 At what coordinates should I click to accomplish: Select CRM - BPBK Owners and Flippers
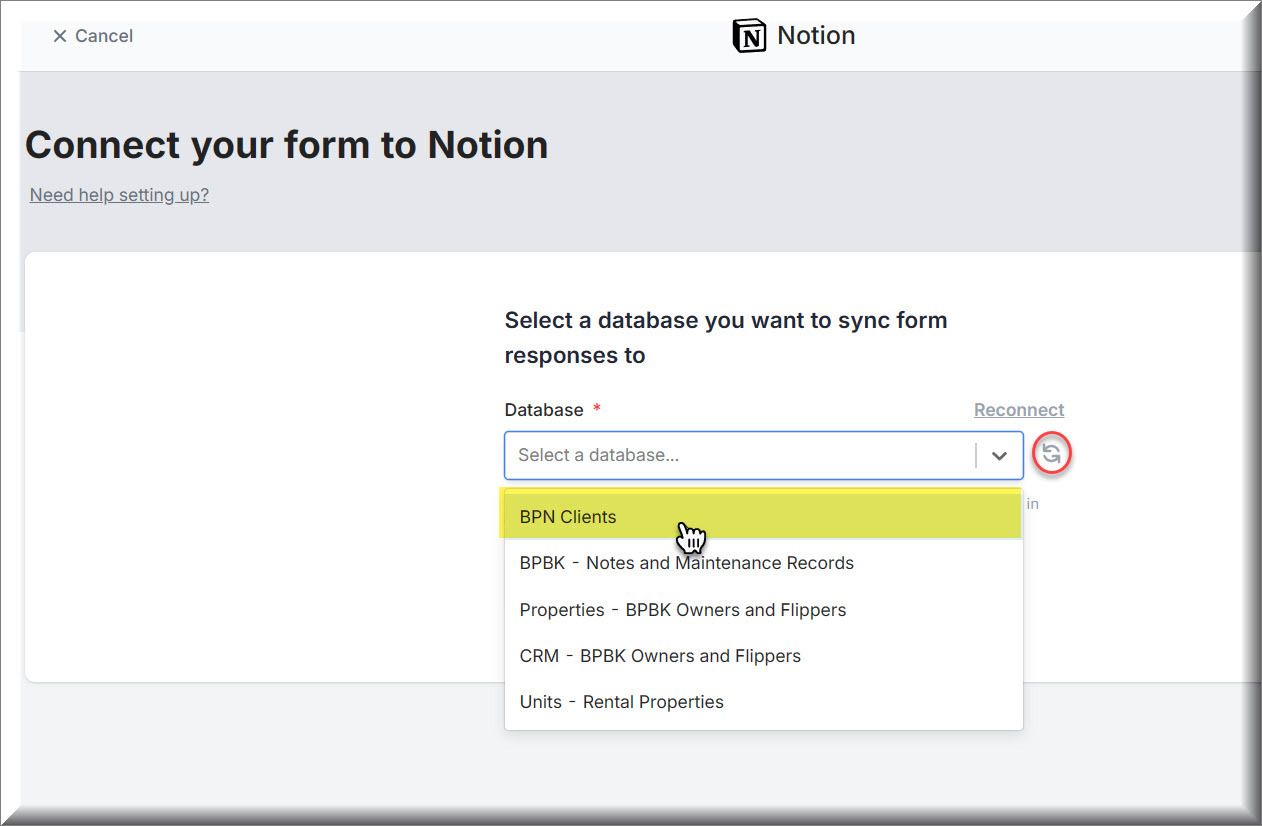tap(660, 656)
